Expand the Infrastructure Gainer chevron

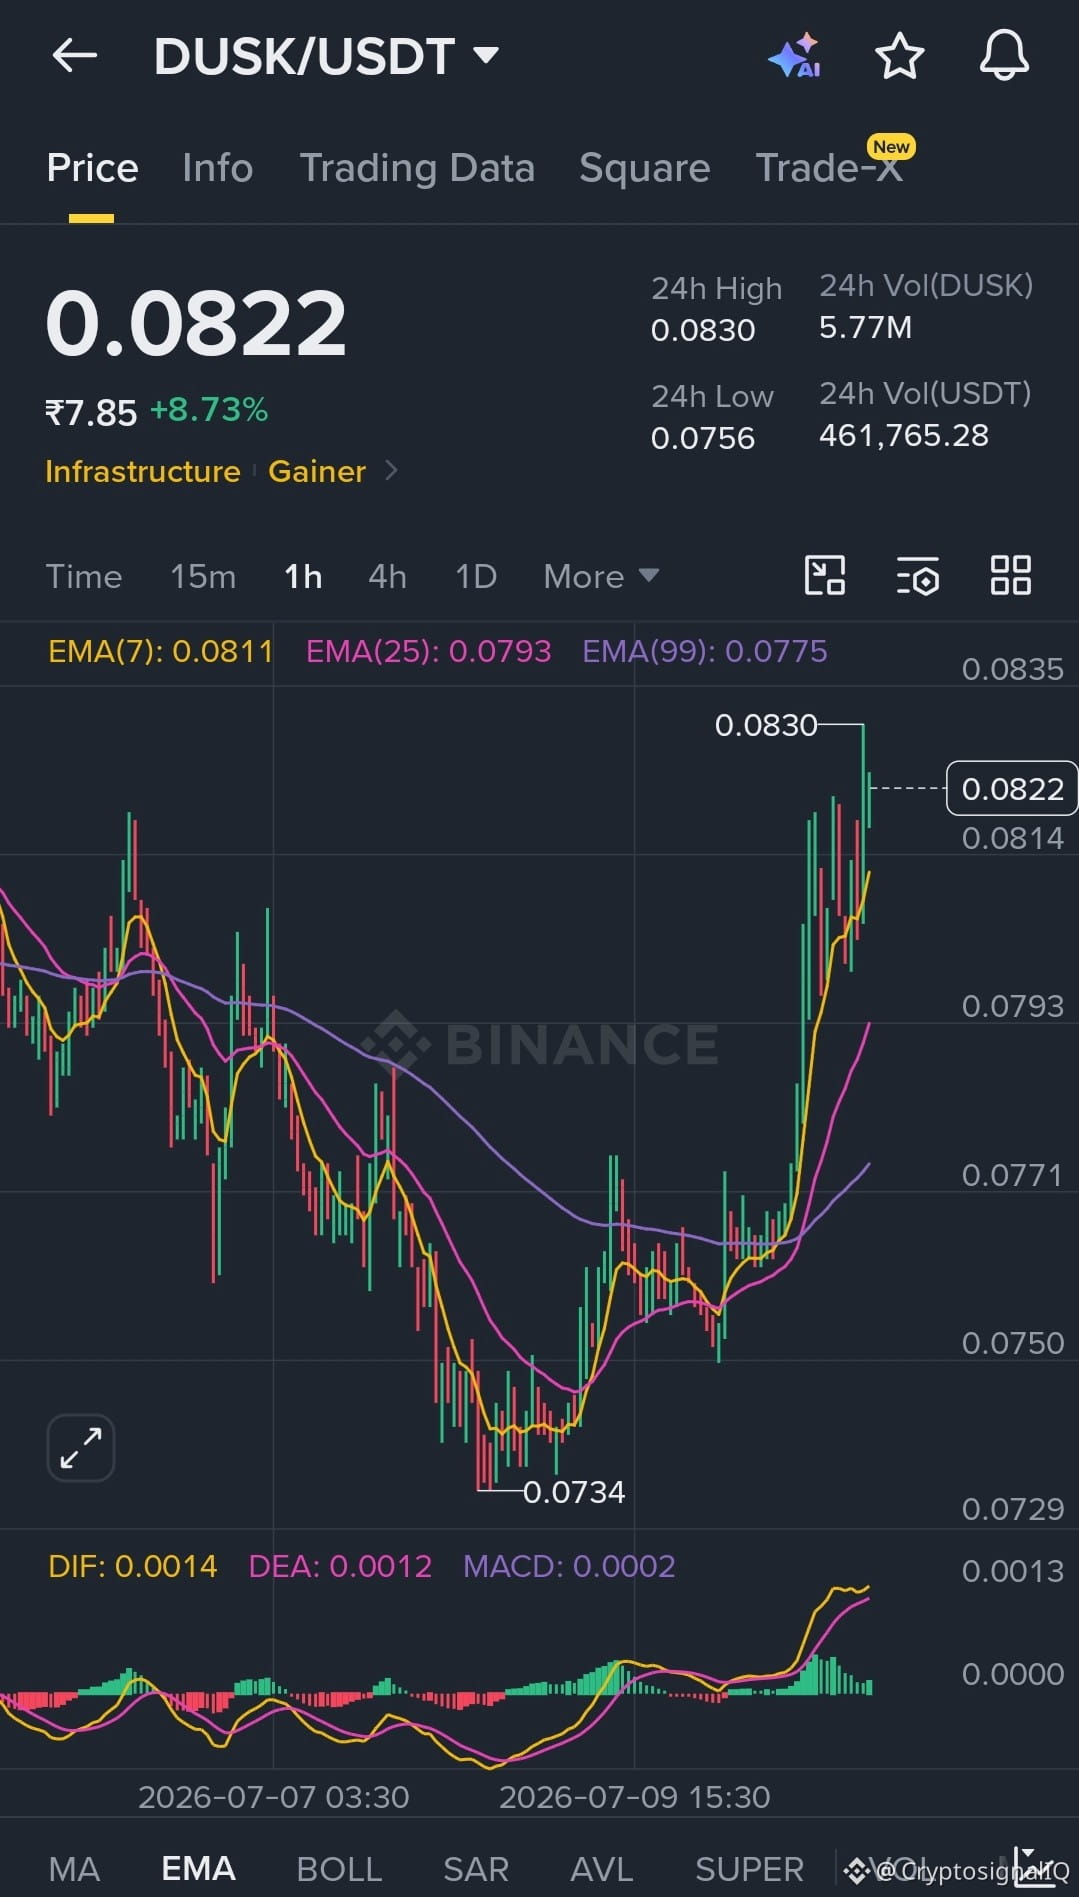tap(391, 470)
